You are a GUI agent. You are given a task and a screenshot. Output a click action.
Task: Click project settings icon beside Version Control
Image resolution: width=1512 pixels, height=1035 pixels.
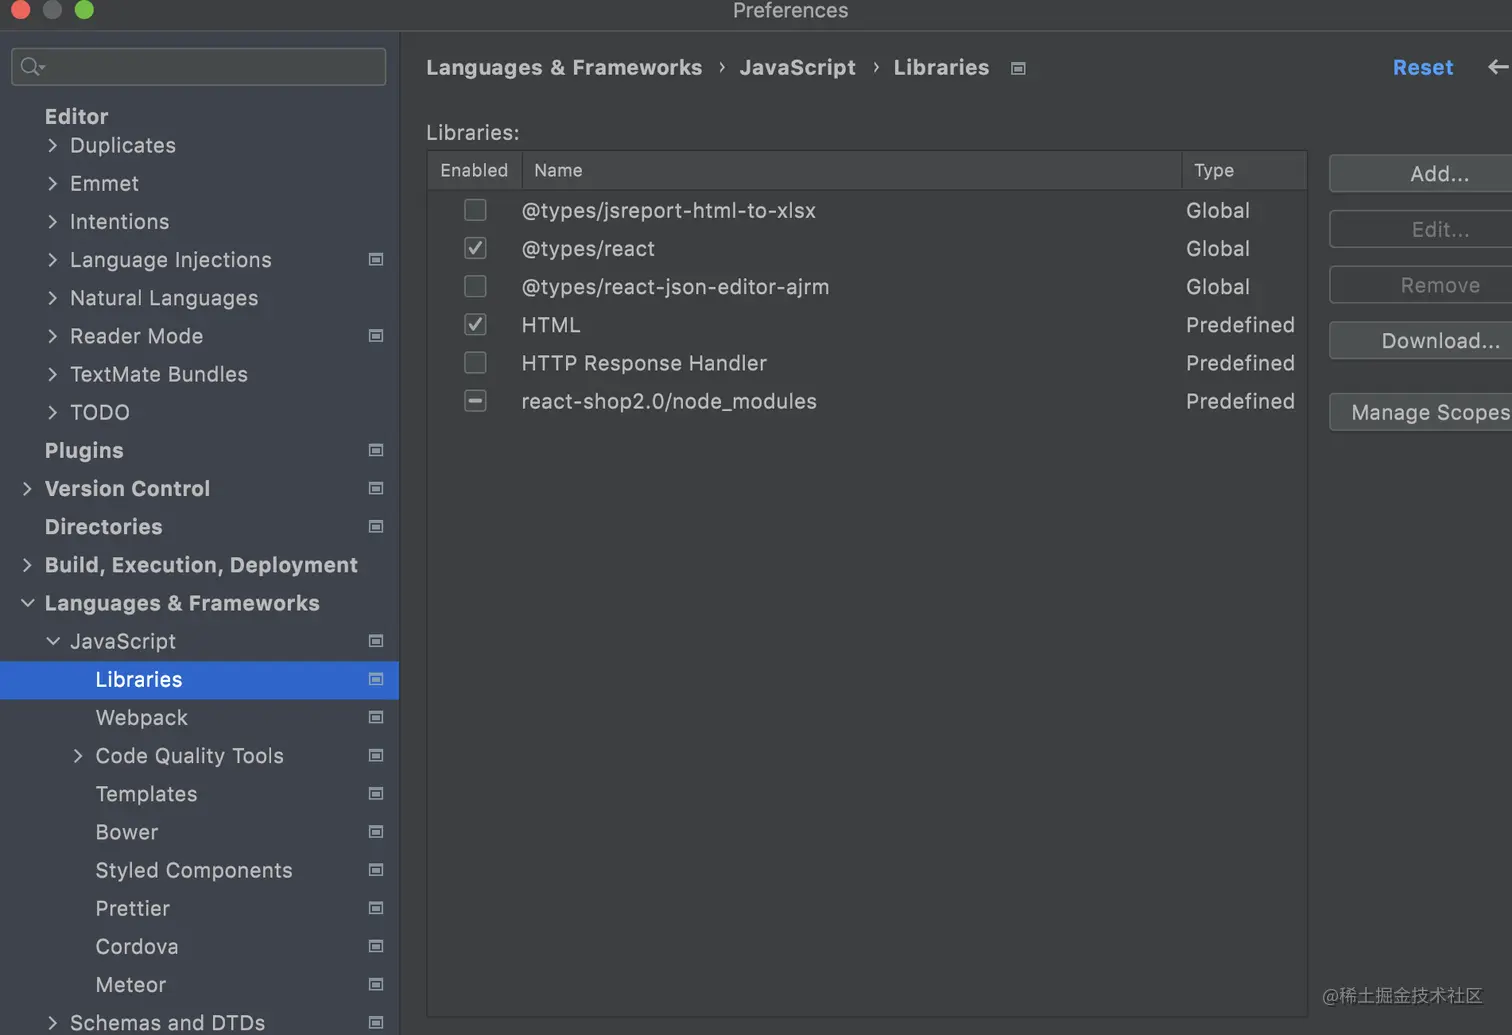(x=376, y=489)
